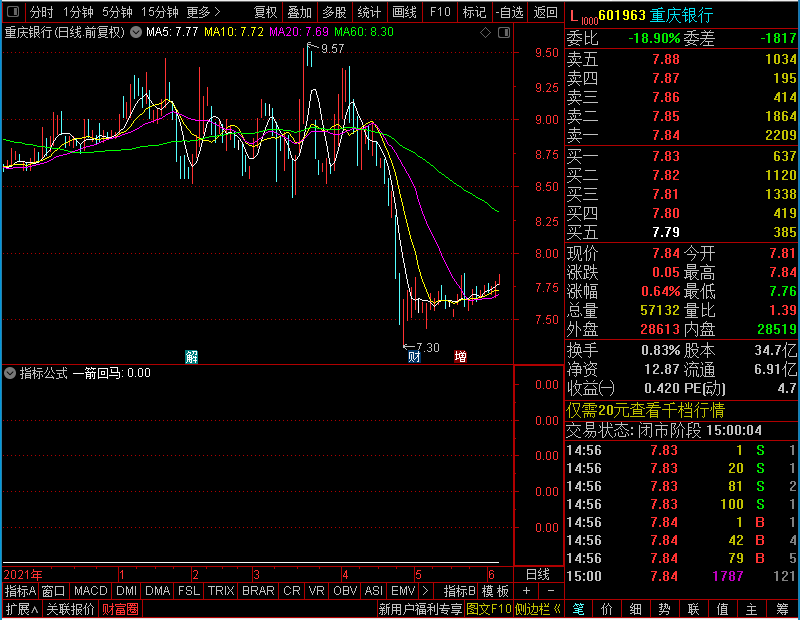The height and width of the screenshot is (620, 800).
Task: Click the 601963 stock code
Action: pos(622,16)
